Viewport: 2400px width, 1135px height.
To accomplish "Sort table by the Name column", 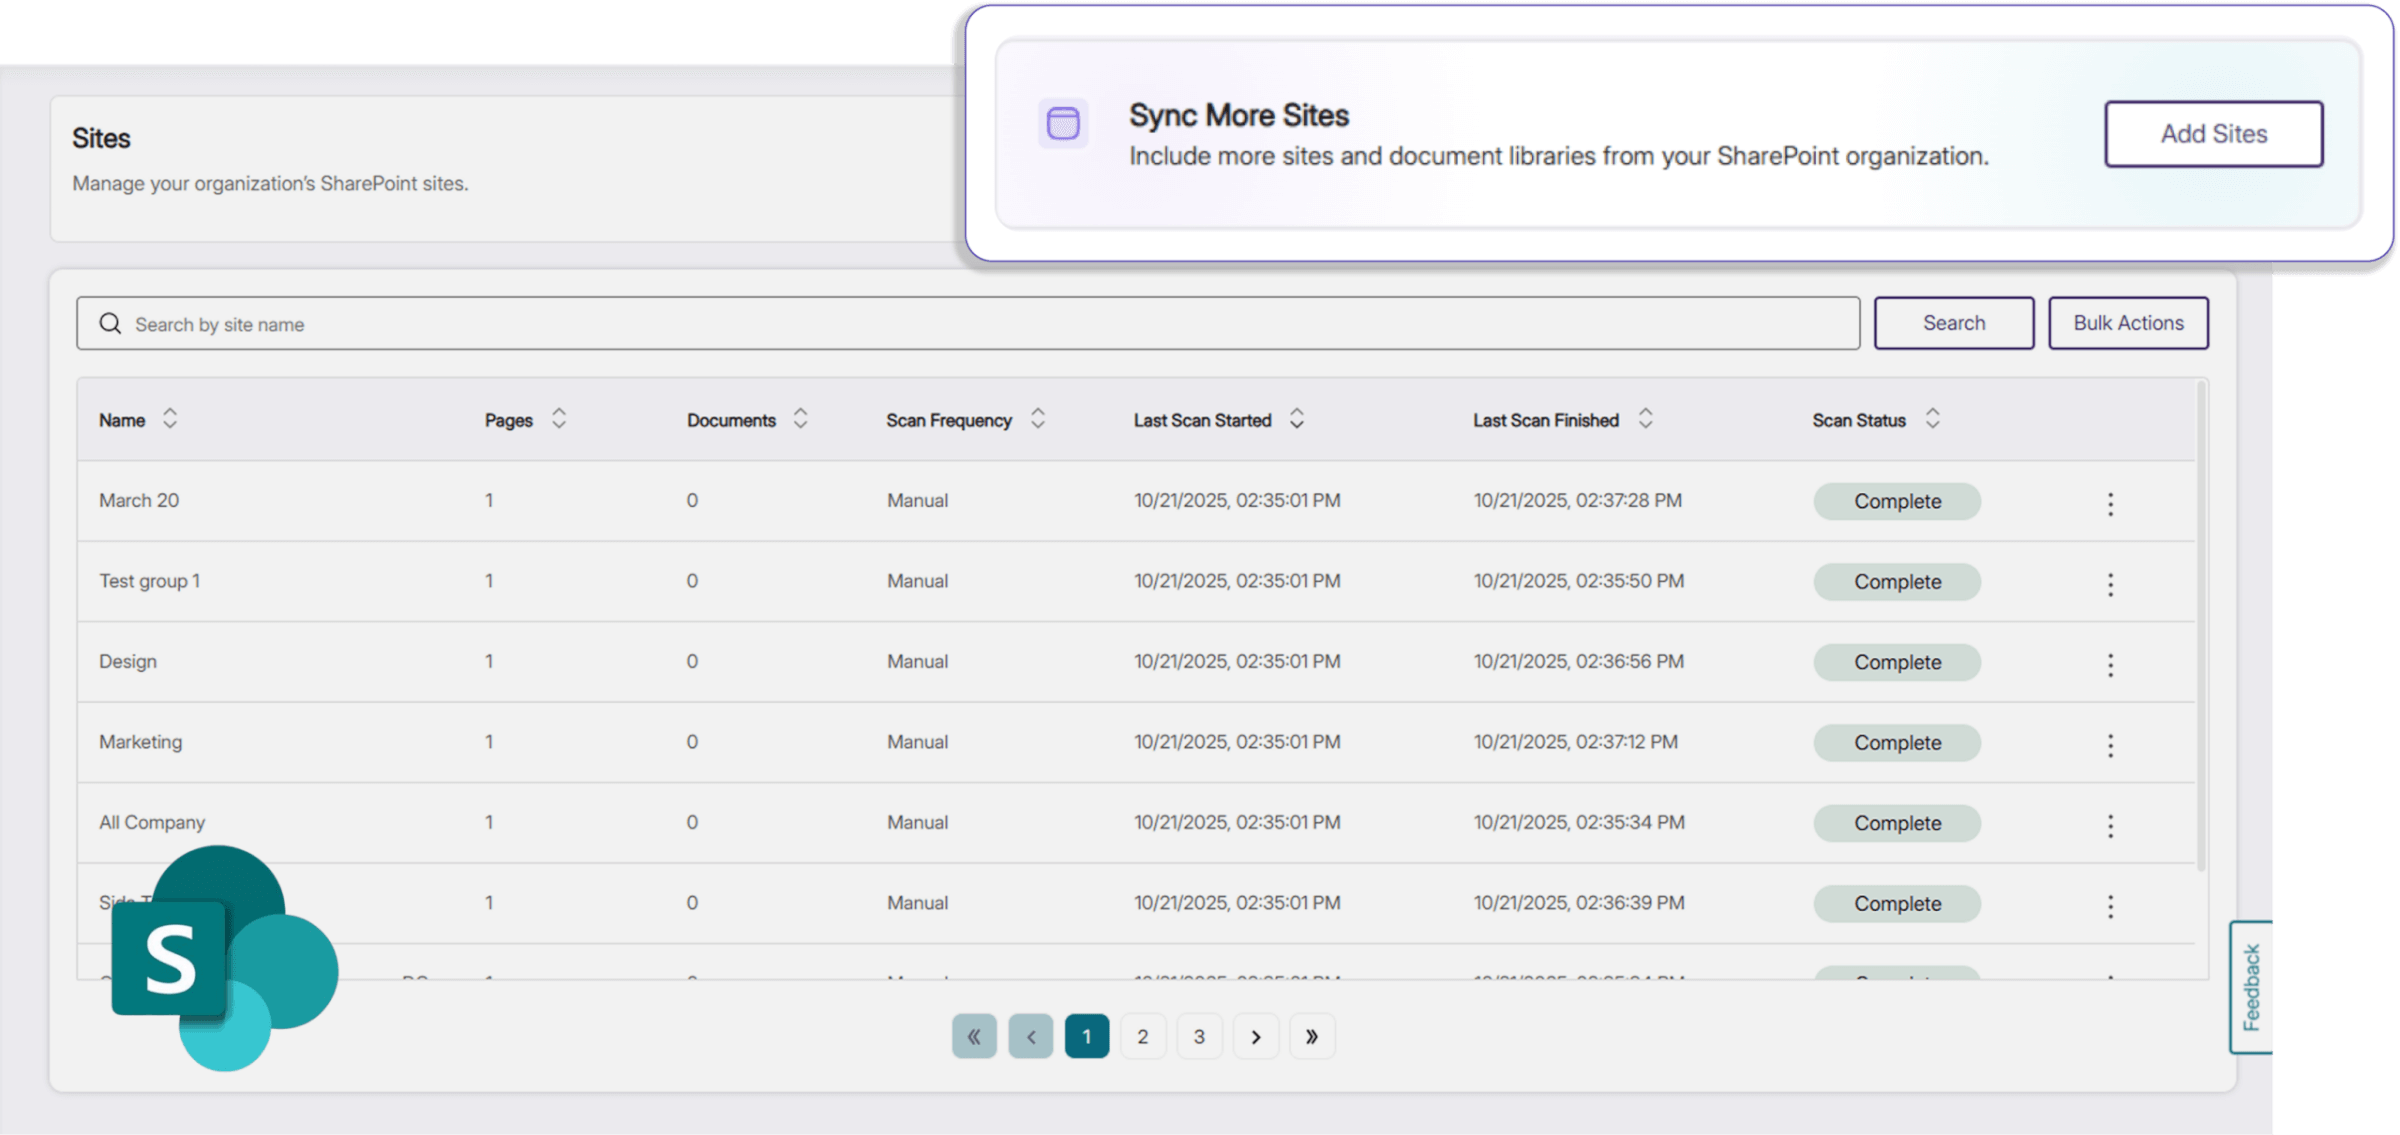I will 170,419.
